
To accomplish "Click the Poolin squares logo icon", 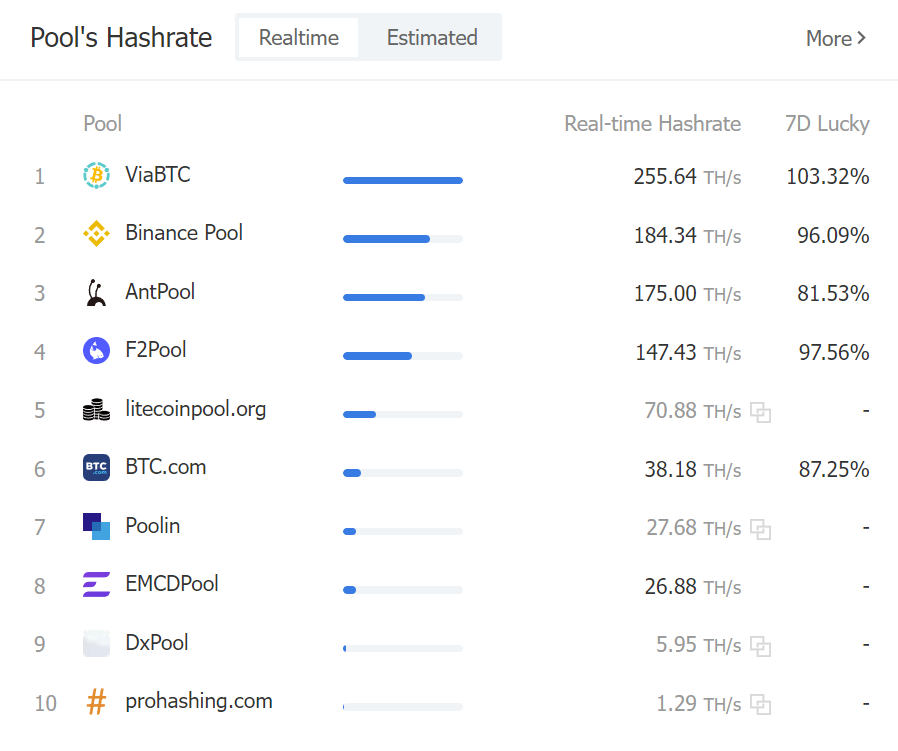I will point(96,526).
